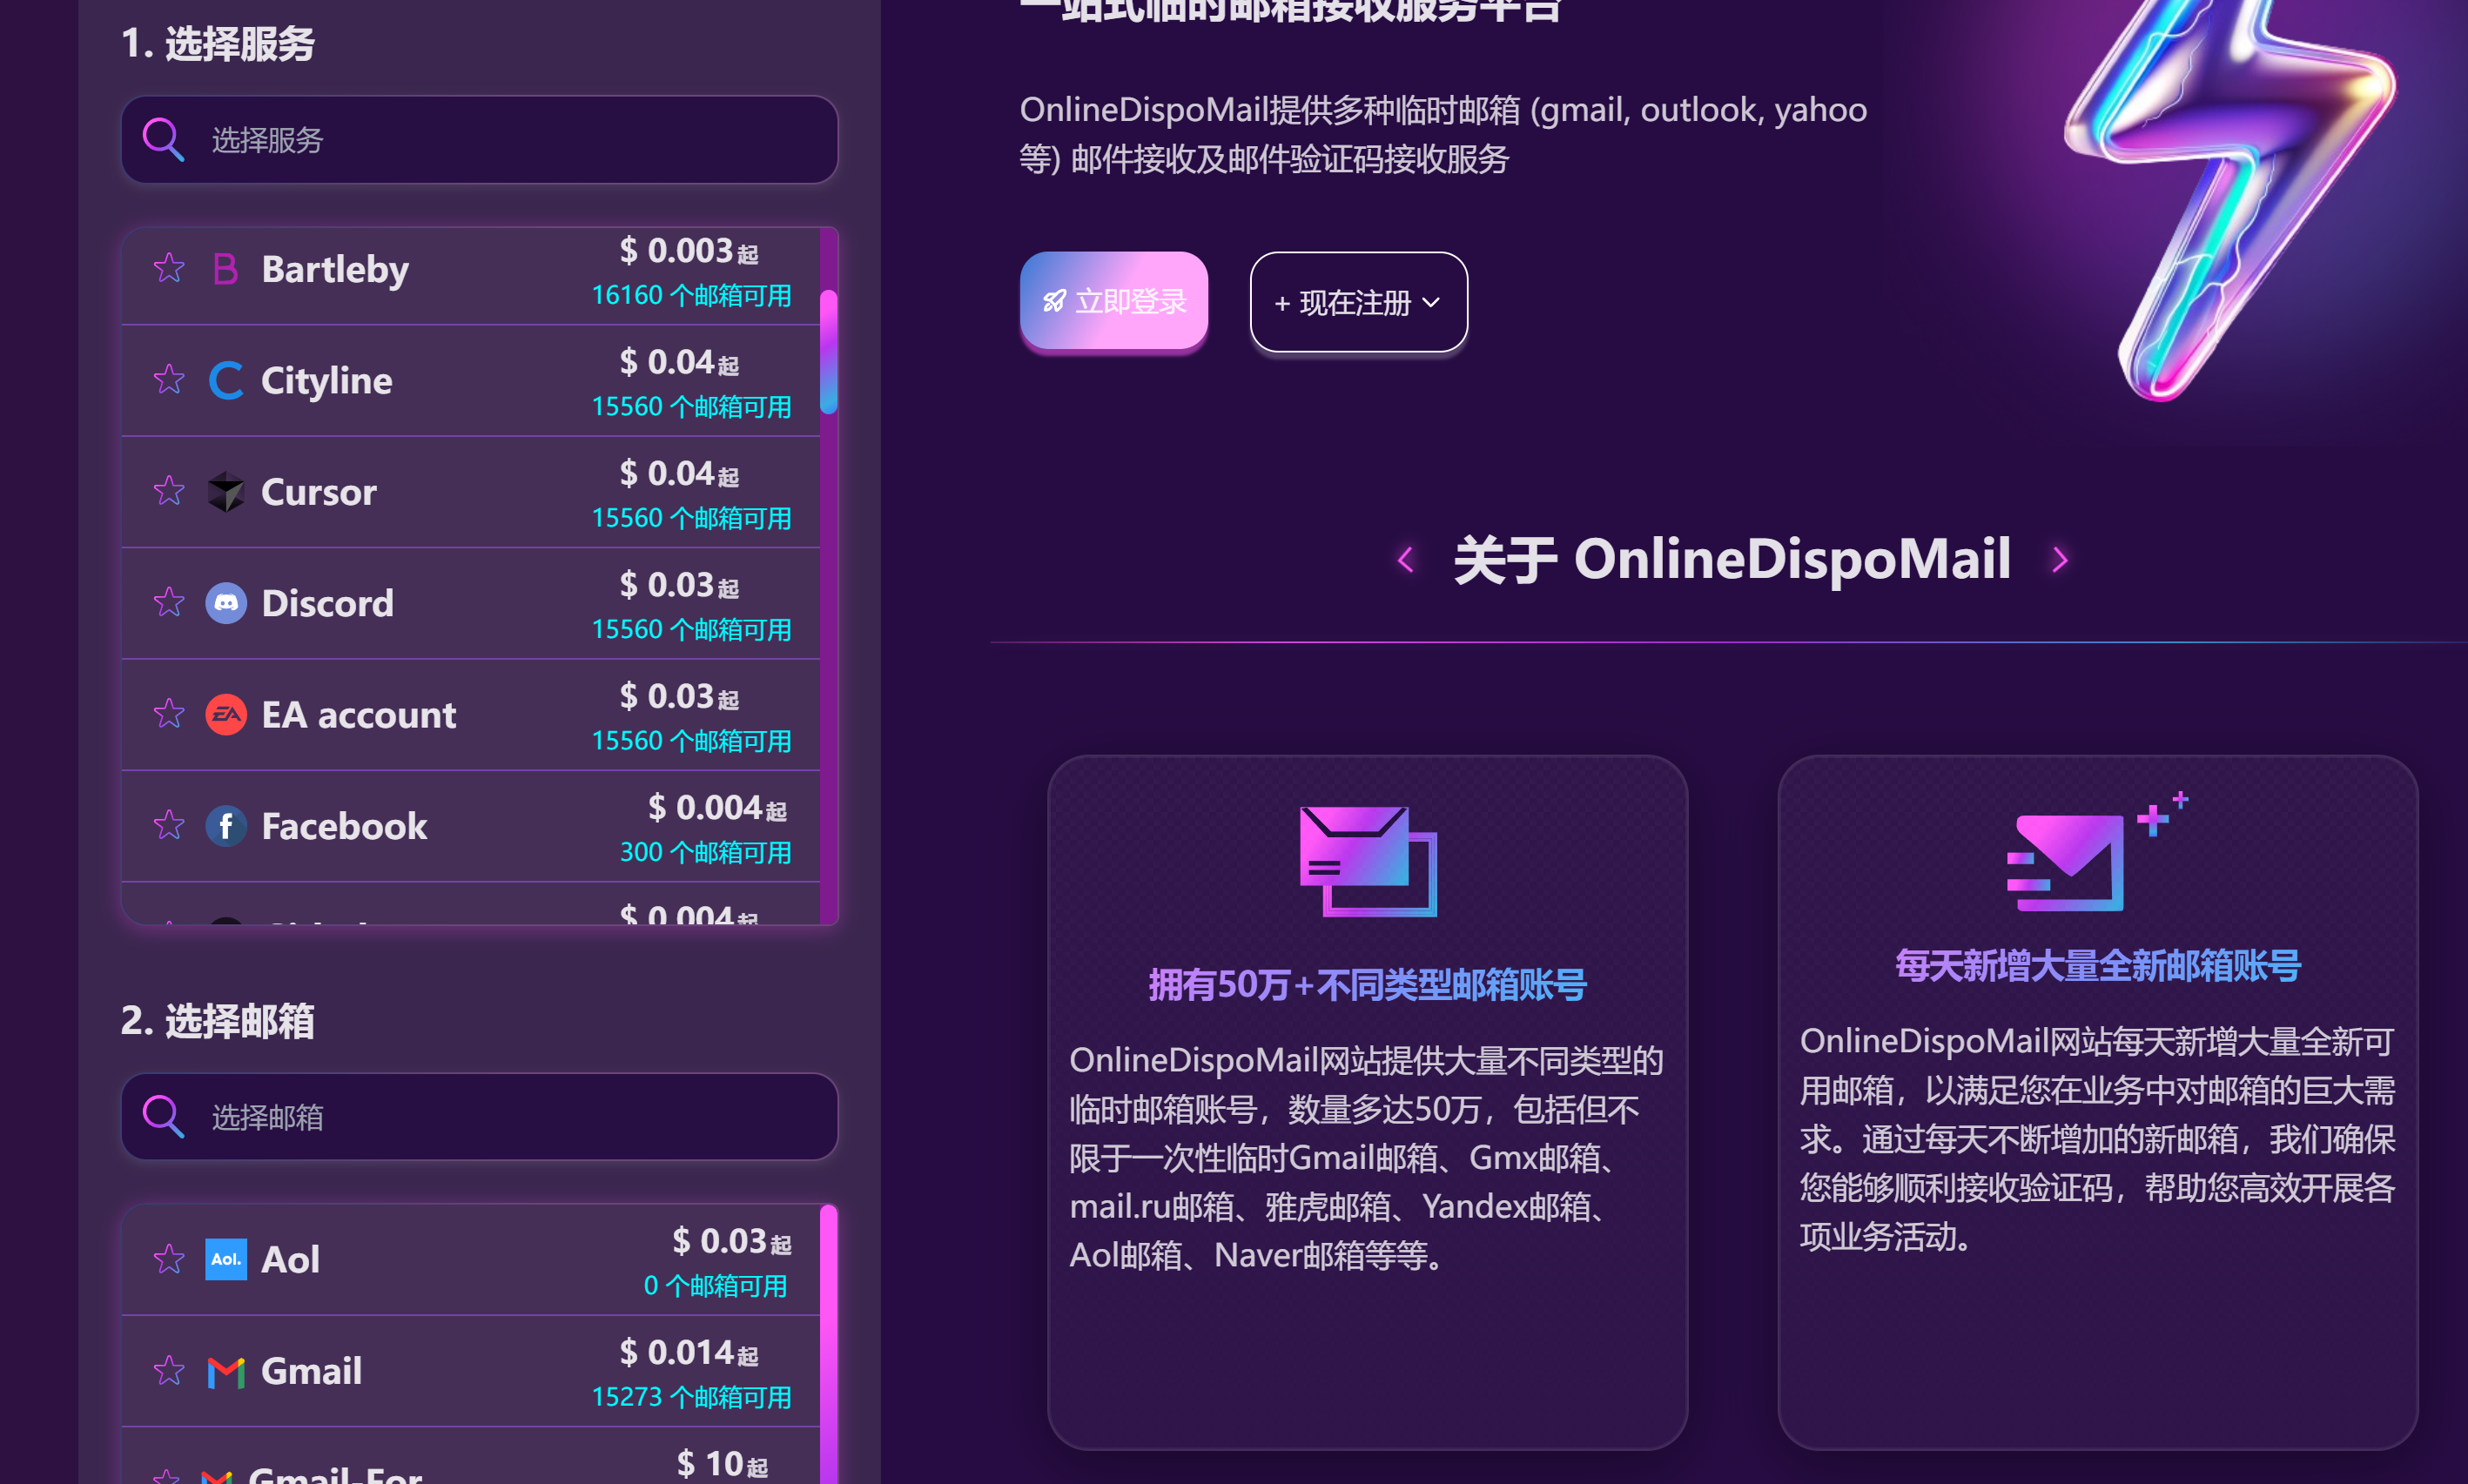Click the Cursor cube logo icon
The width and height of the screenshot is (2468, 1484).
pos(226,492)
